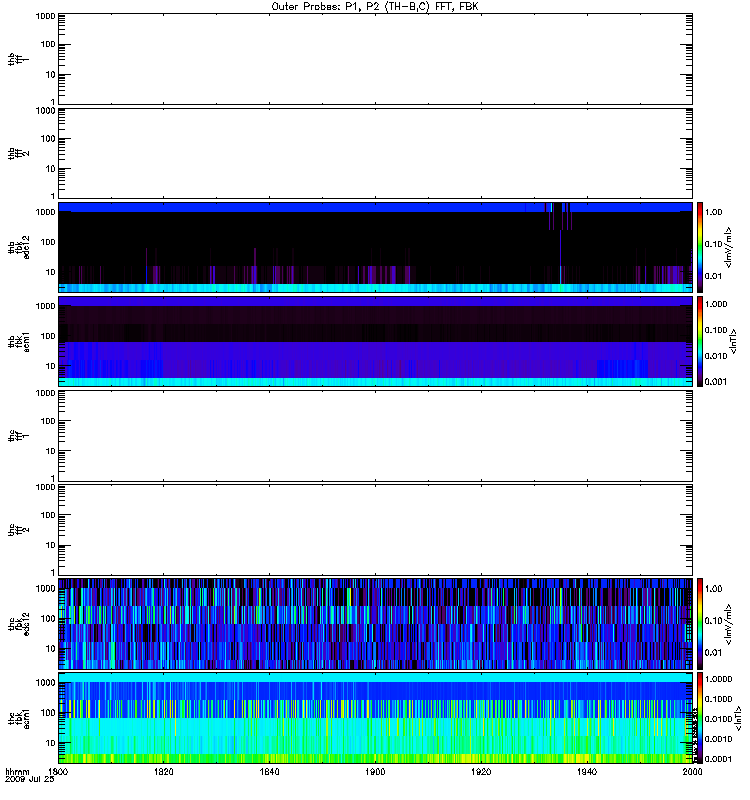Click the "thc fbk scm1" y-axis panel label
This screenshot has height=800, width=750.
[19, 718]
